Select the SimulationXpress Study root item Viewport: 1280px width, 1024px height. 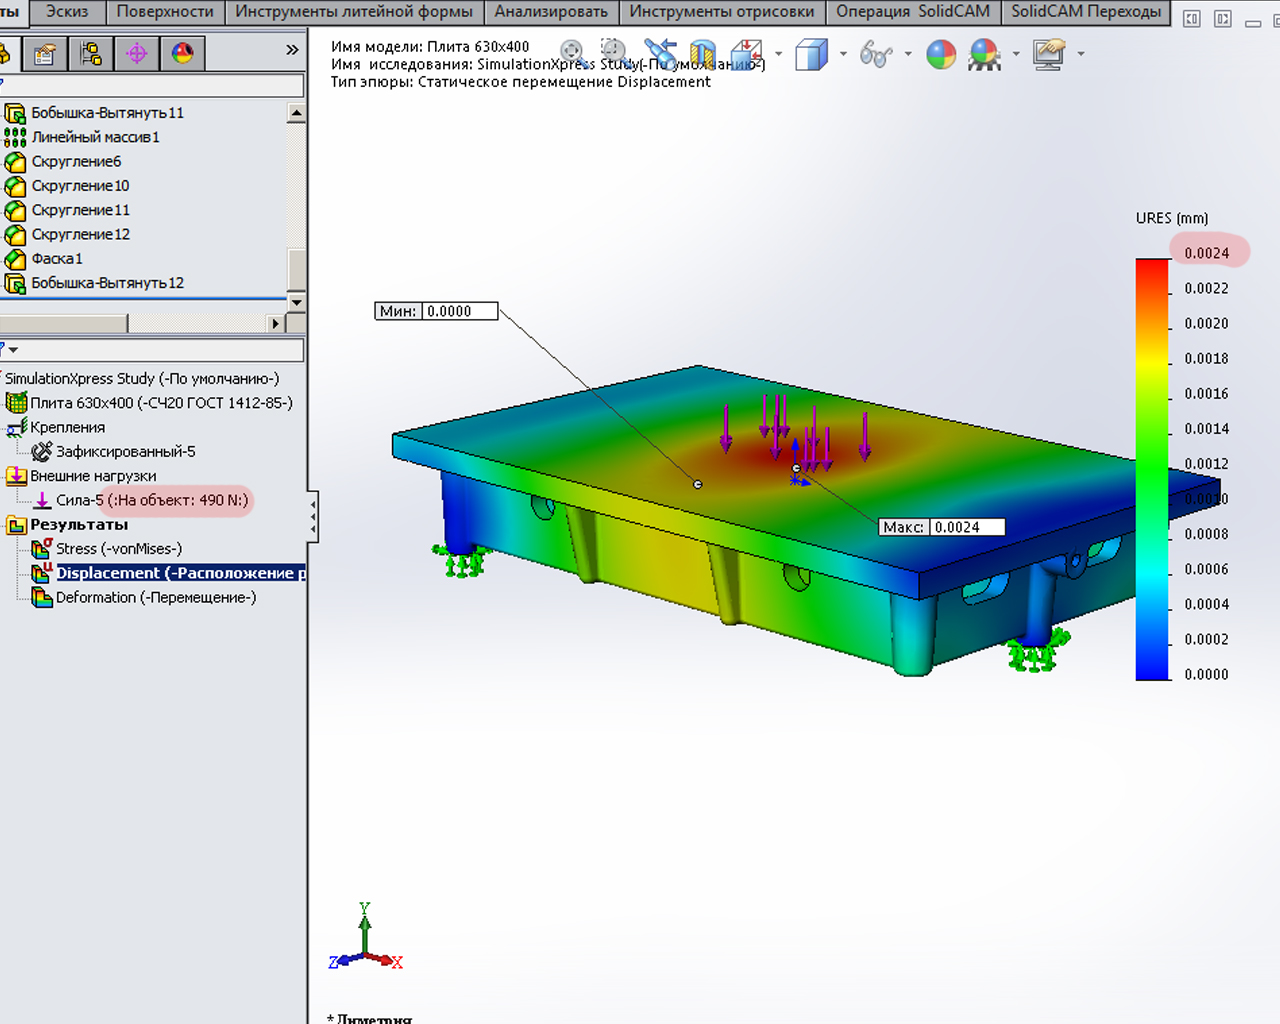[142, 379]
